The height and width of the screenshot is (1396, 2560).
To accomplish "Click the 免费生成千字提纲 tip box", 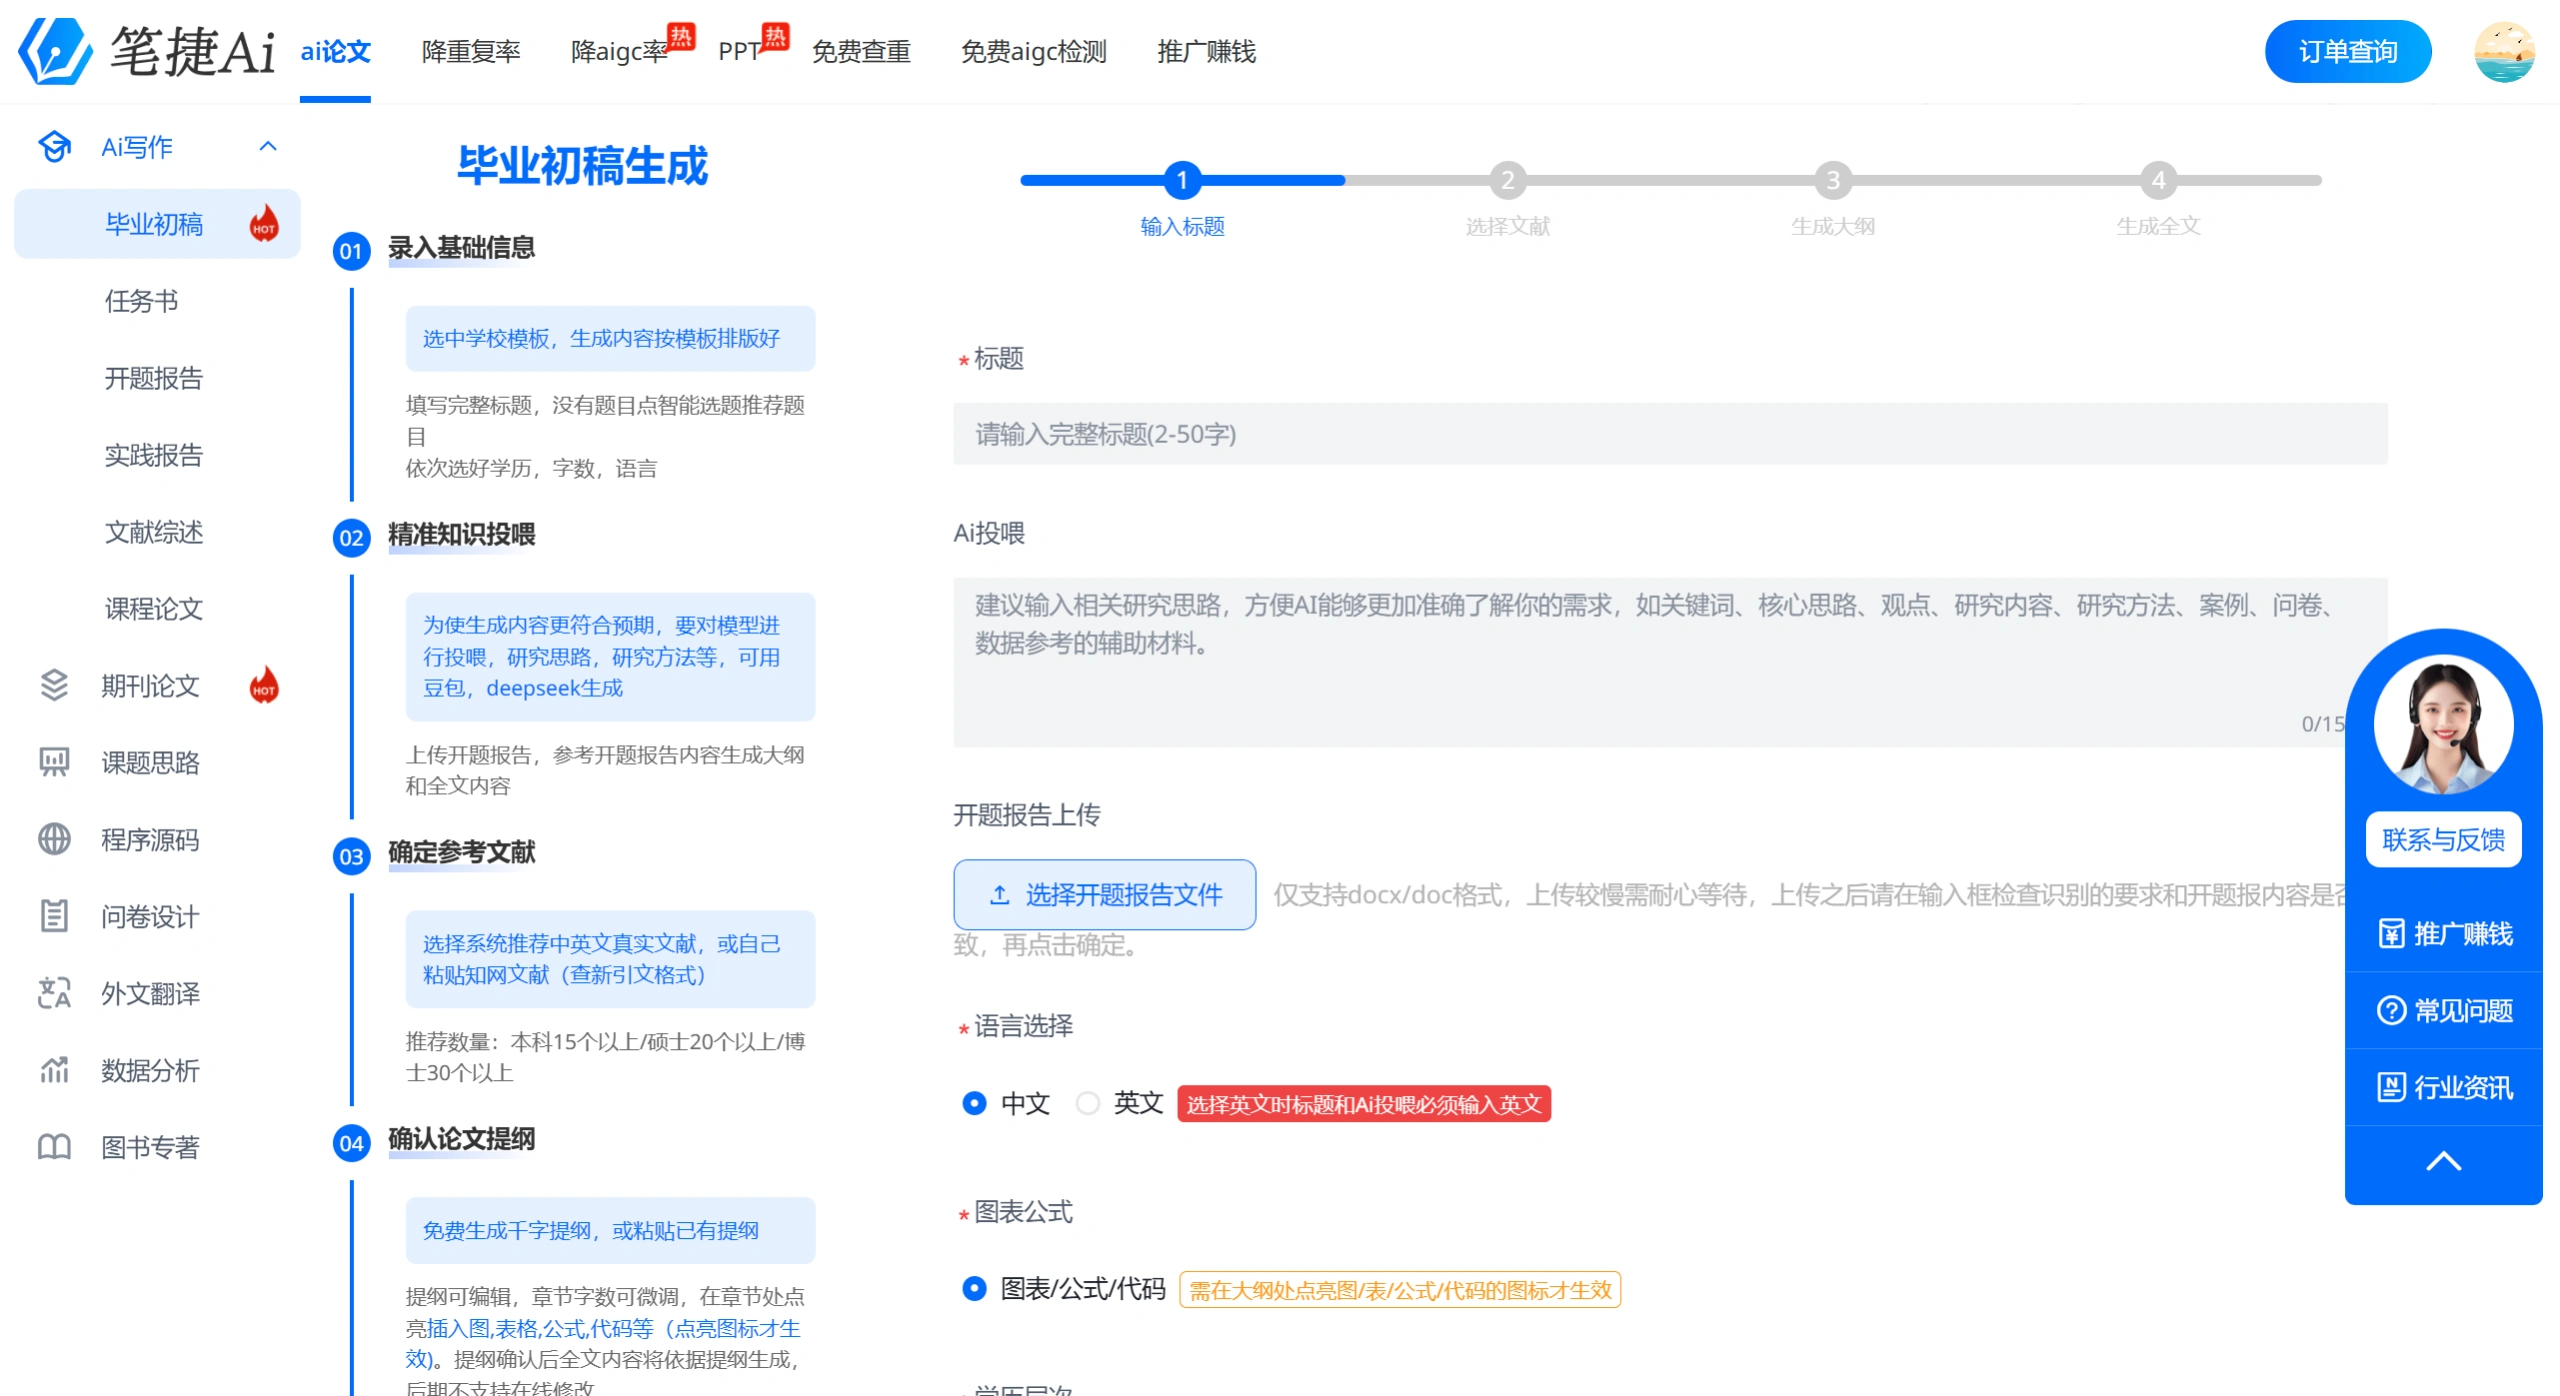I will (x=610, y=1230).
